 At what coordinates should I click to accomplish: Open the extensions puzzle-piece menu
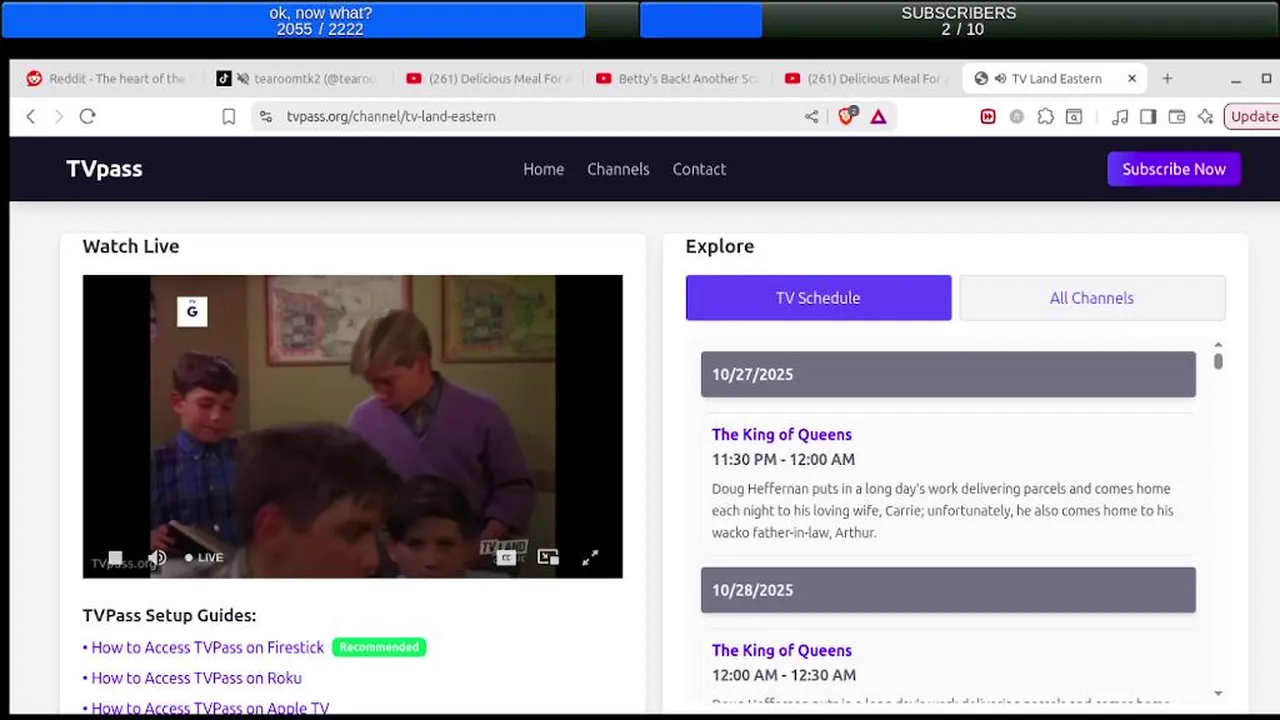[x=1045, y=117]
